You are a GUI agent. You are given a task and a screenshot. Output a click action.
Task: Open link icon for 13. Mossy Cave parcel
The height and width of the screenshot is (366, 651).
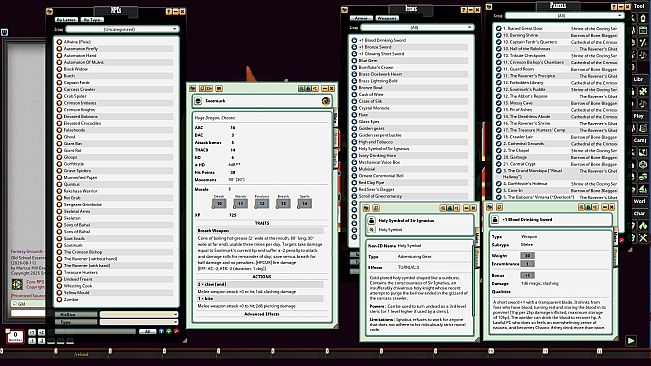point(499,103)
